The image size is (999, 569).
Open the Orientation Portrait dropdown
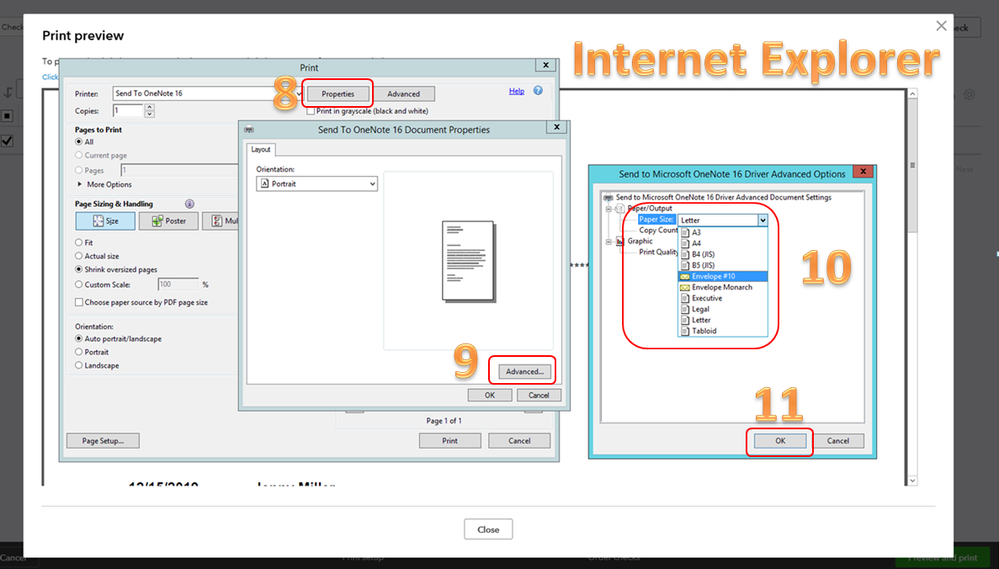[317, 184]
